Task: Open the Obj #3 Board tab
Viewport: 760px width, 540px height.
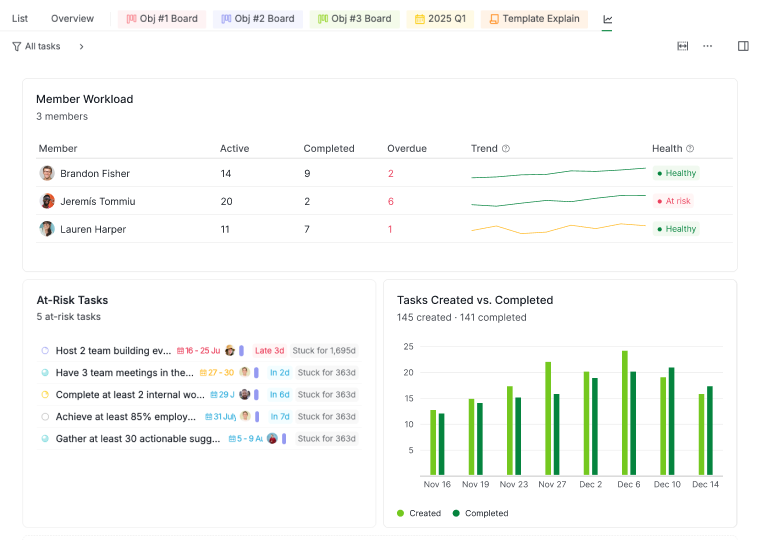Action: 355,19
